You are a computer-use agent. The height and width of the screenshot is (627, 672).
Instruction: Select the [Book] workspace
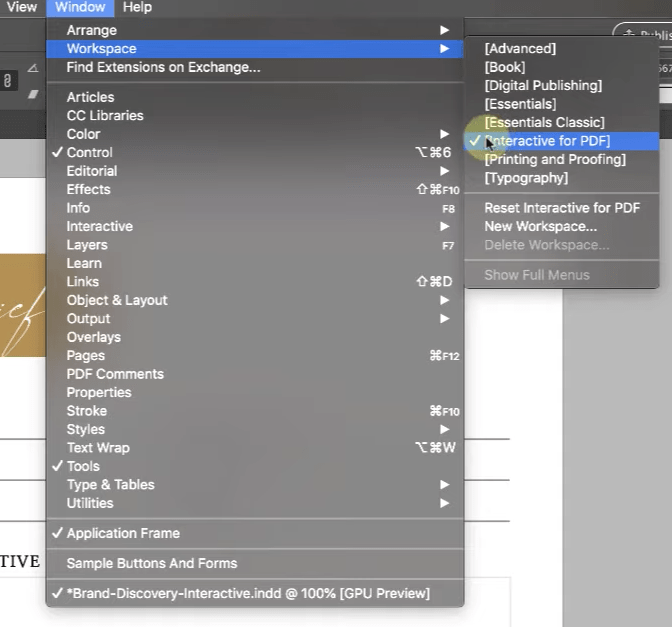tap(562, 67)
